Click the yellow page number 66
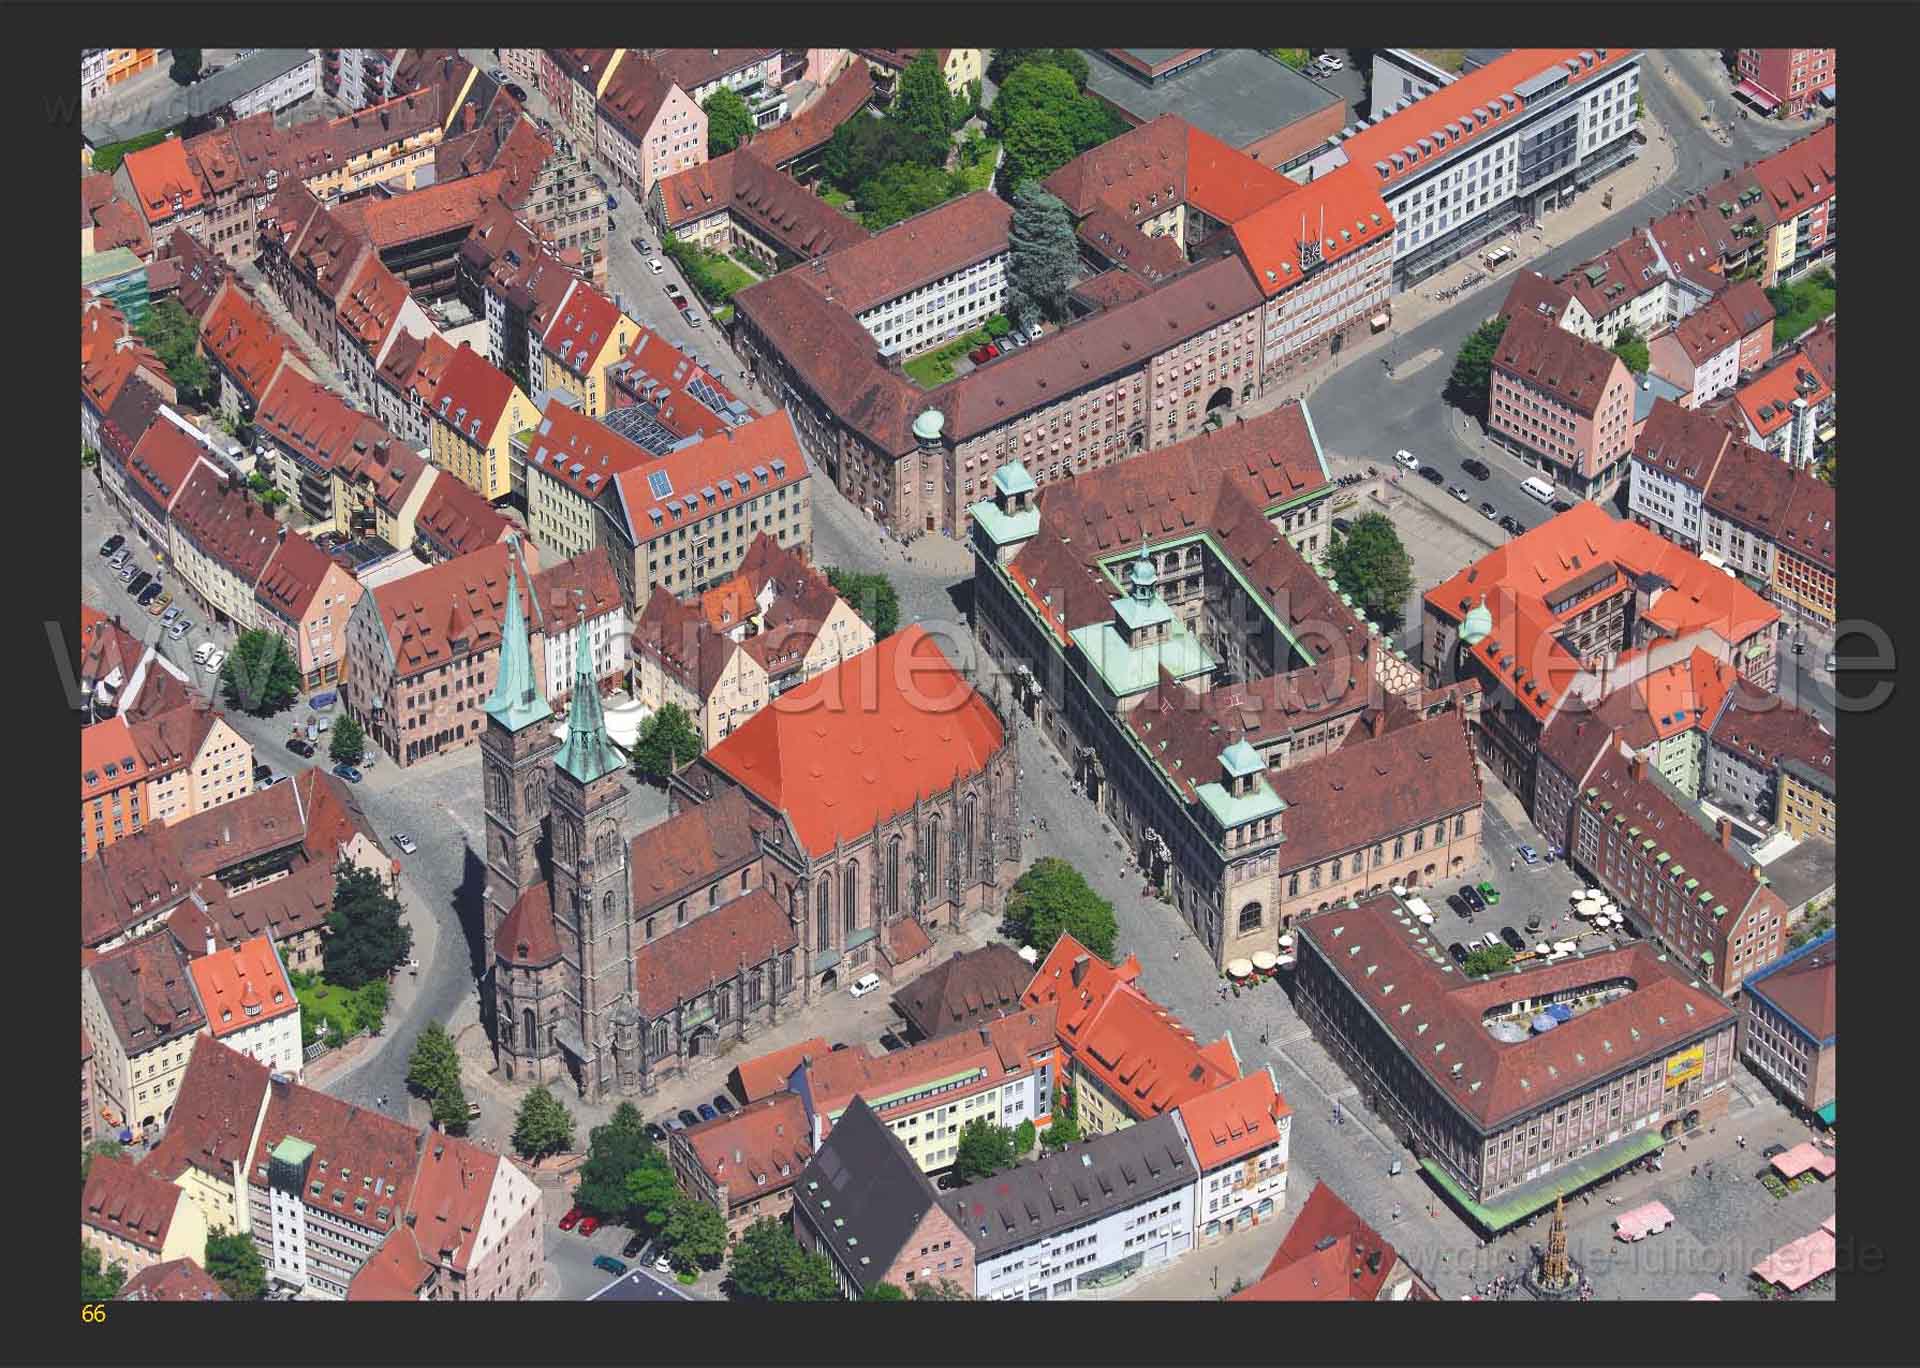The image size is (1920, 1368). click(93, 1314)
